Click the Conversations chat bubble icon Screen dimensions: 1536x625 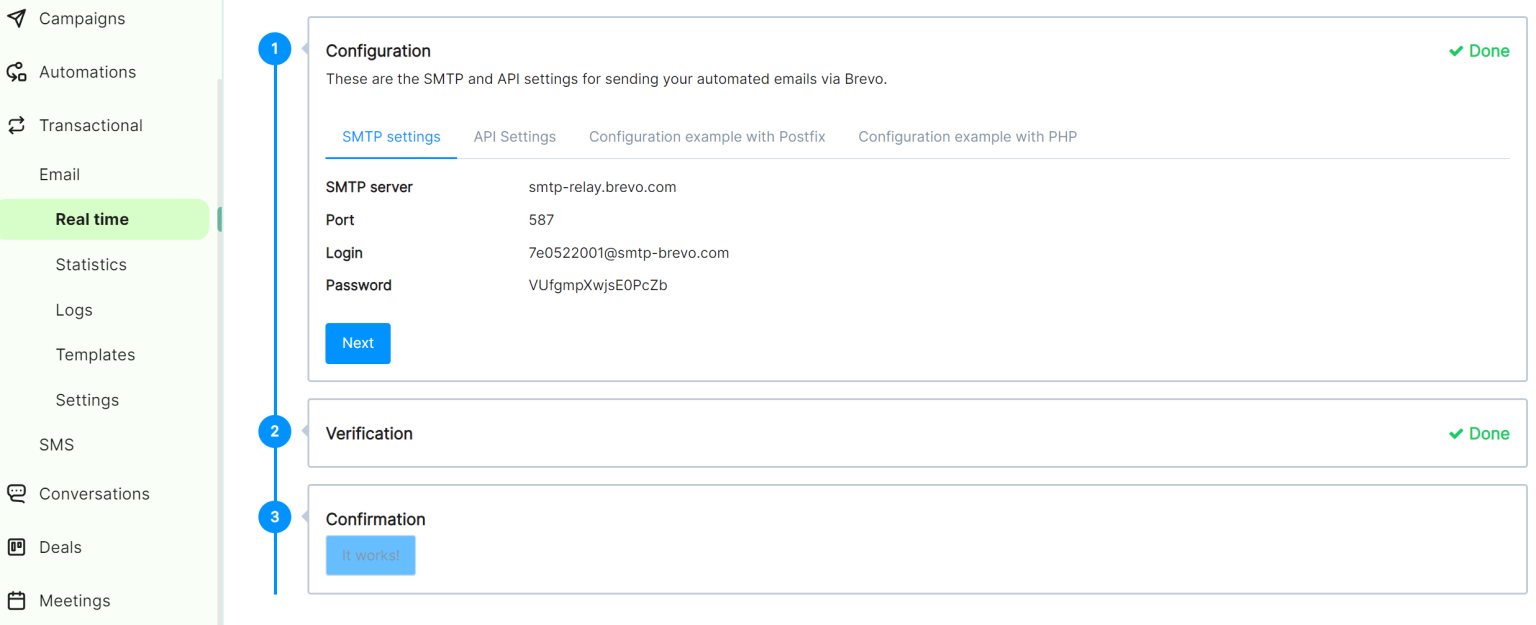coord(17,492)
